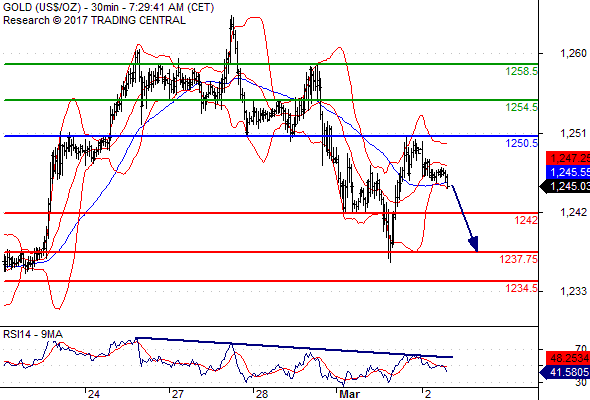The image size is (590, 400).
Task: Click the red 48.2534 RSI value tag
Action: tap(568, 358)
